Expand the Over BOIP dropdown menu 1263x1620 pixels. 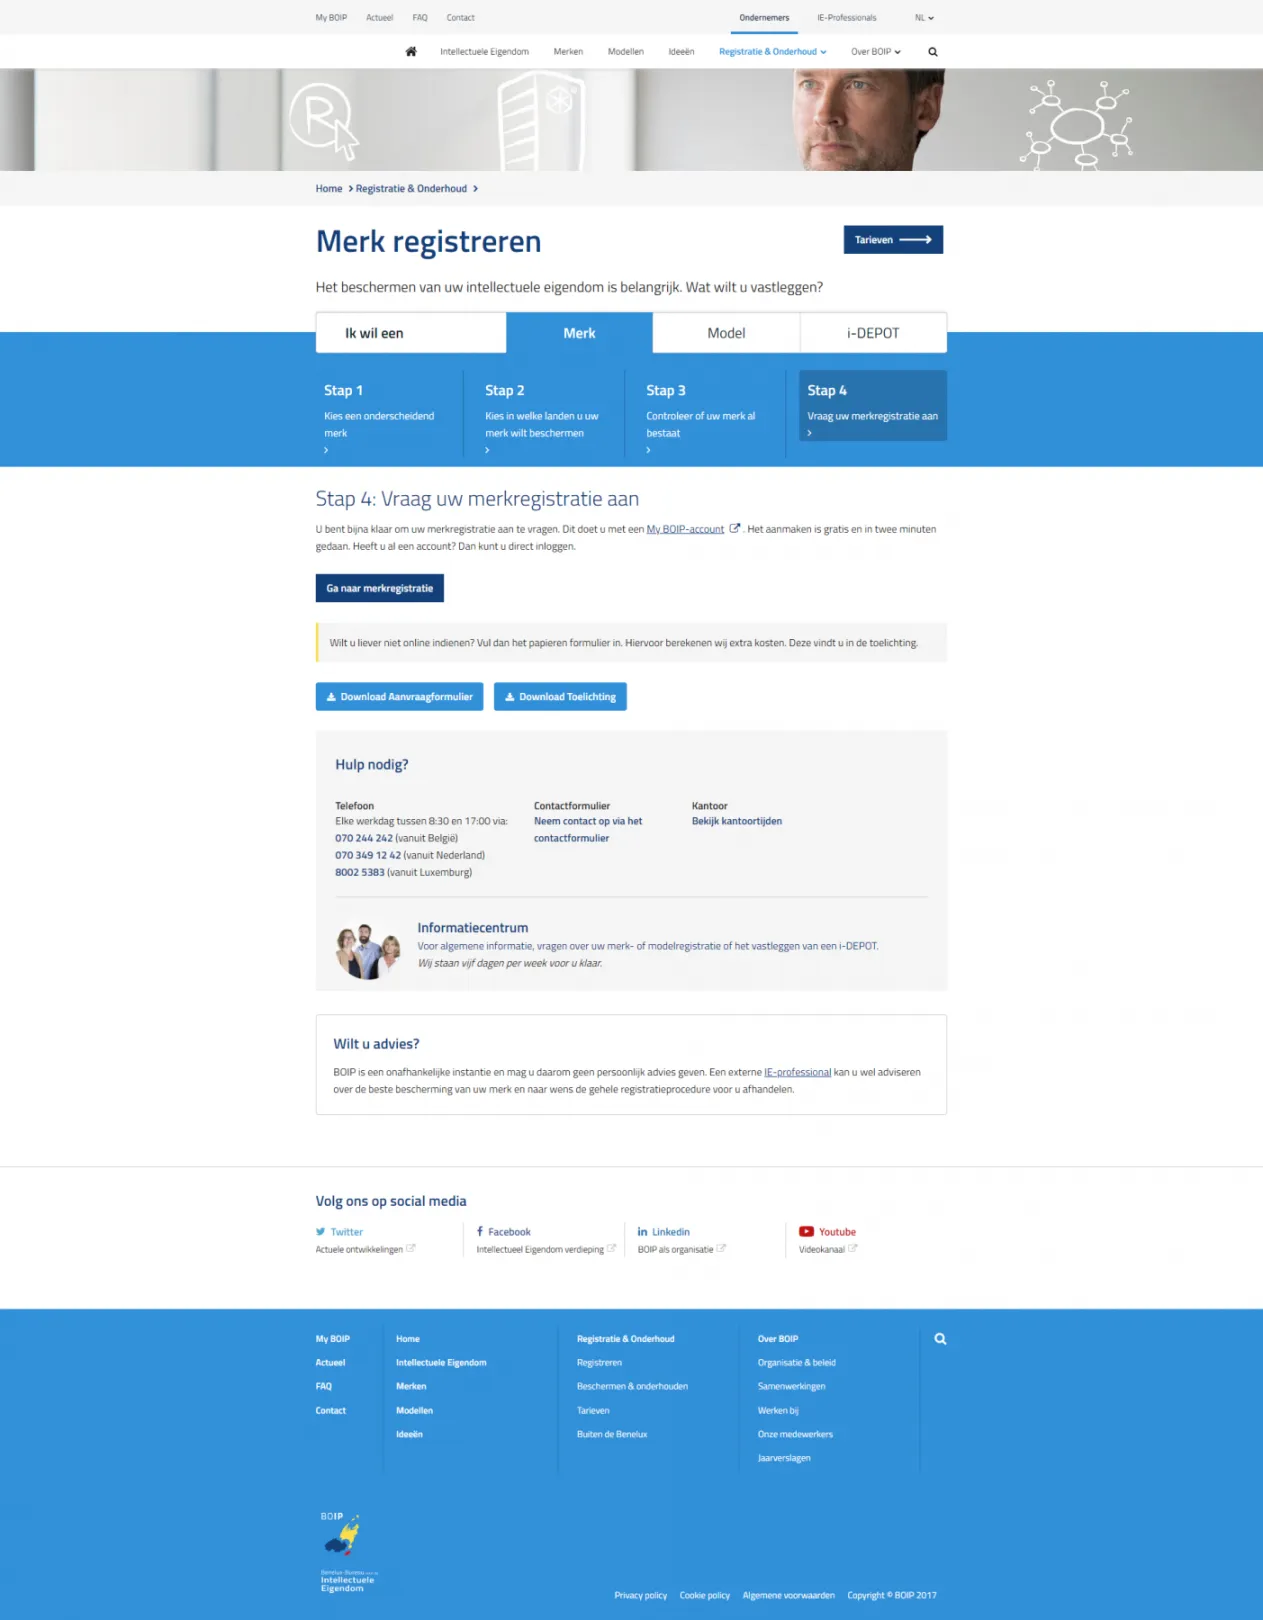(x=876, y=52)
